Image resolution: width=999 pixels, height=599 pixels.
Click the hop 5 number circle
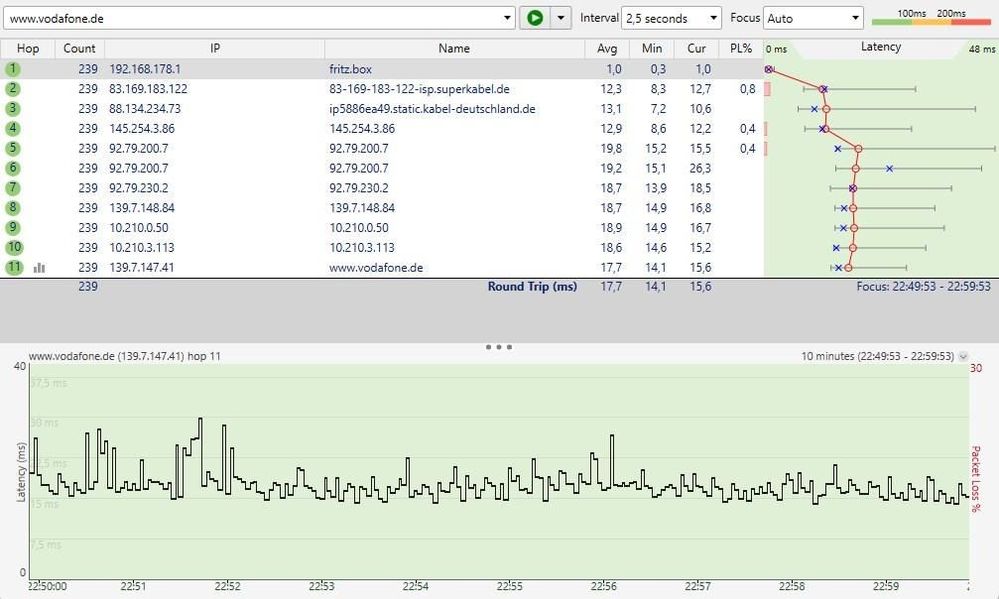click(12, 148)
